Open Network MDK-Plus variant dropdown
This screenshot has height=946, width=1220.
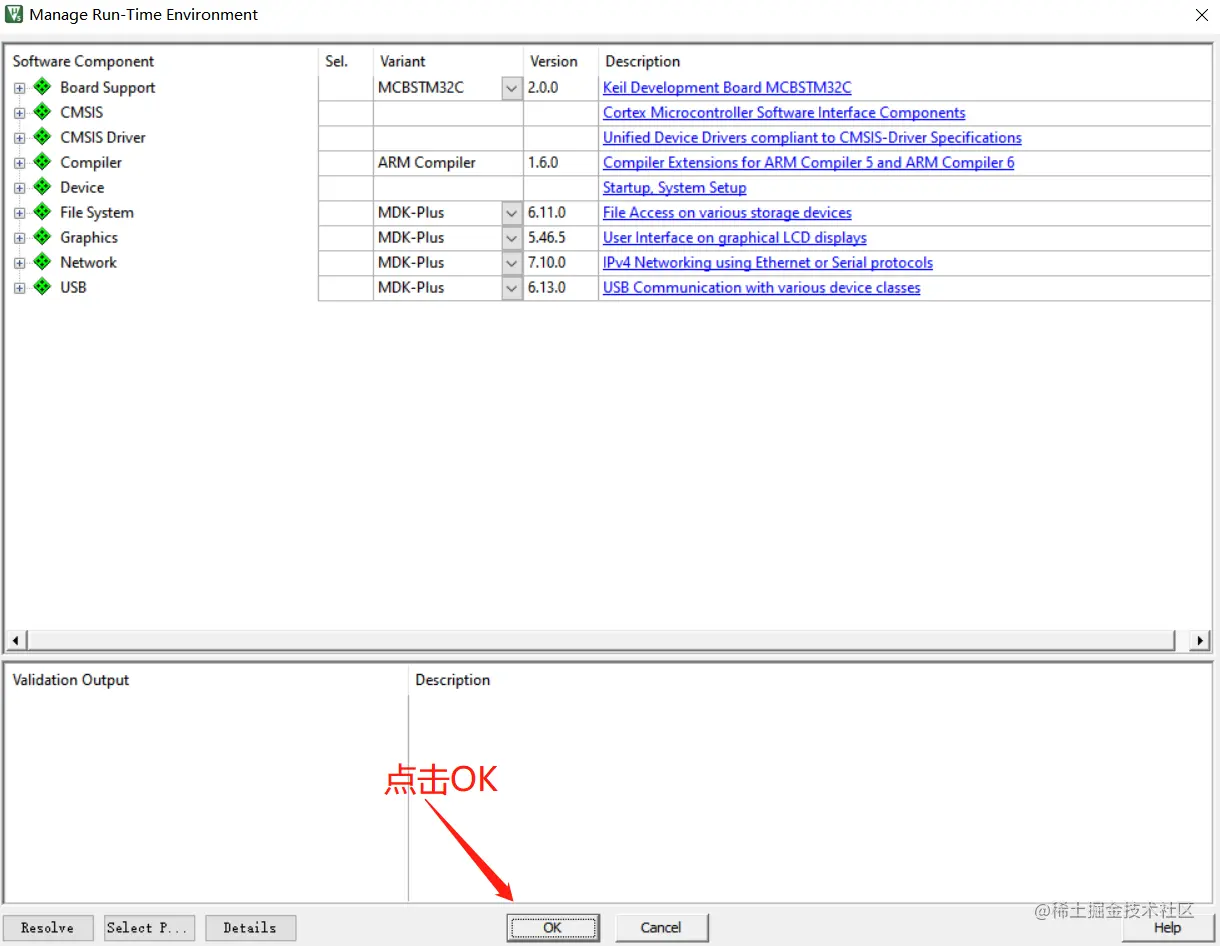512,263
